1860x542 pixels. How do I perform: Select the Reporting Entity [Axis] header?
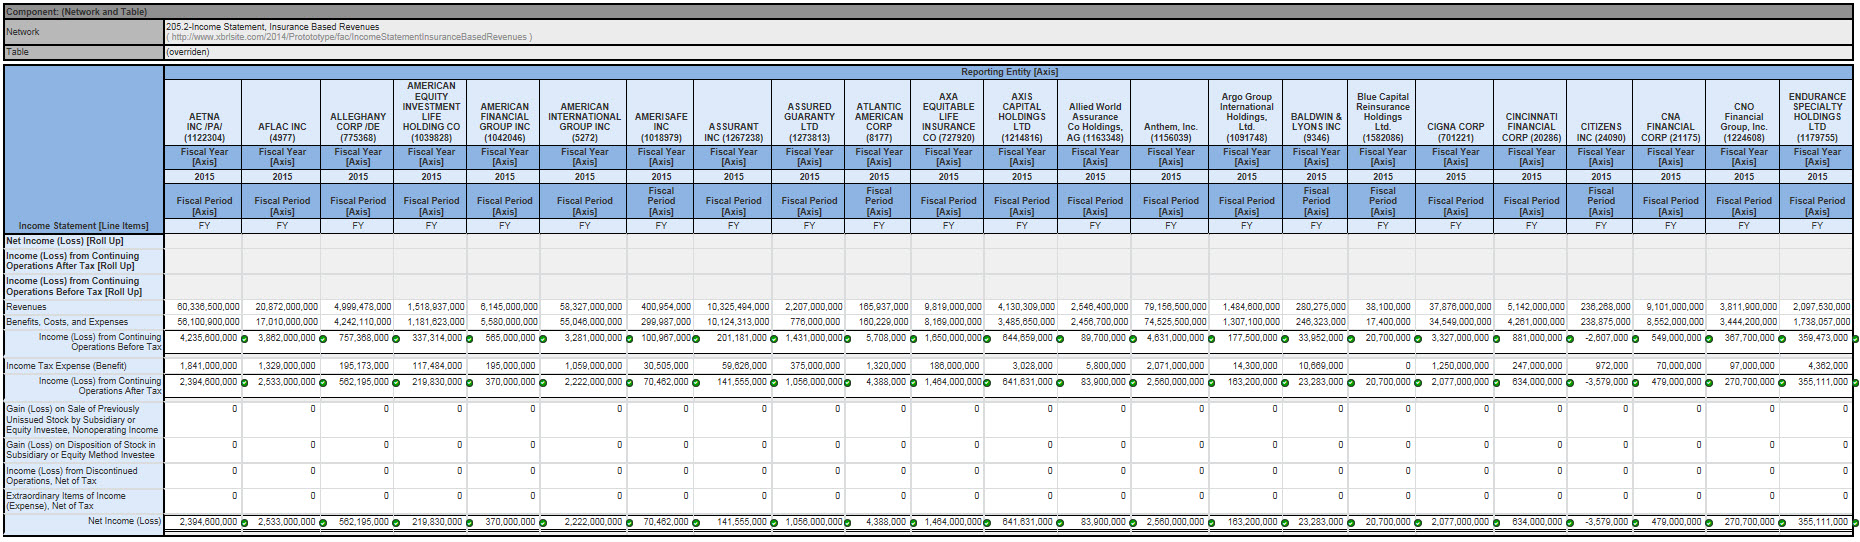point(1009,72)
